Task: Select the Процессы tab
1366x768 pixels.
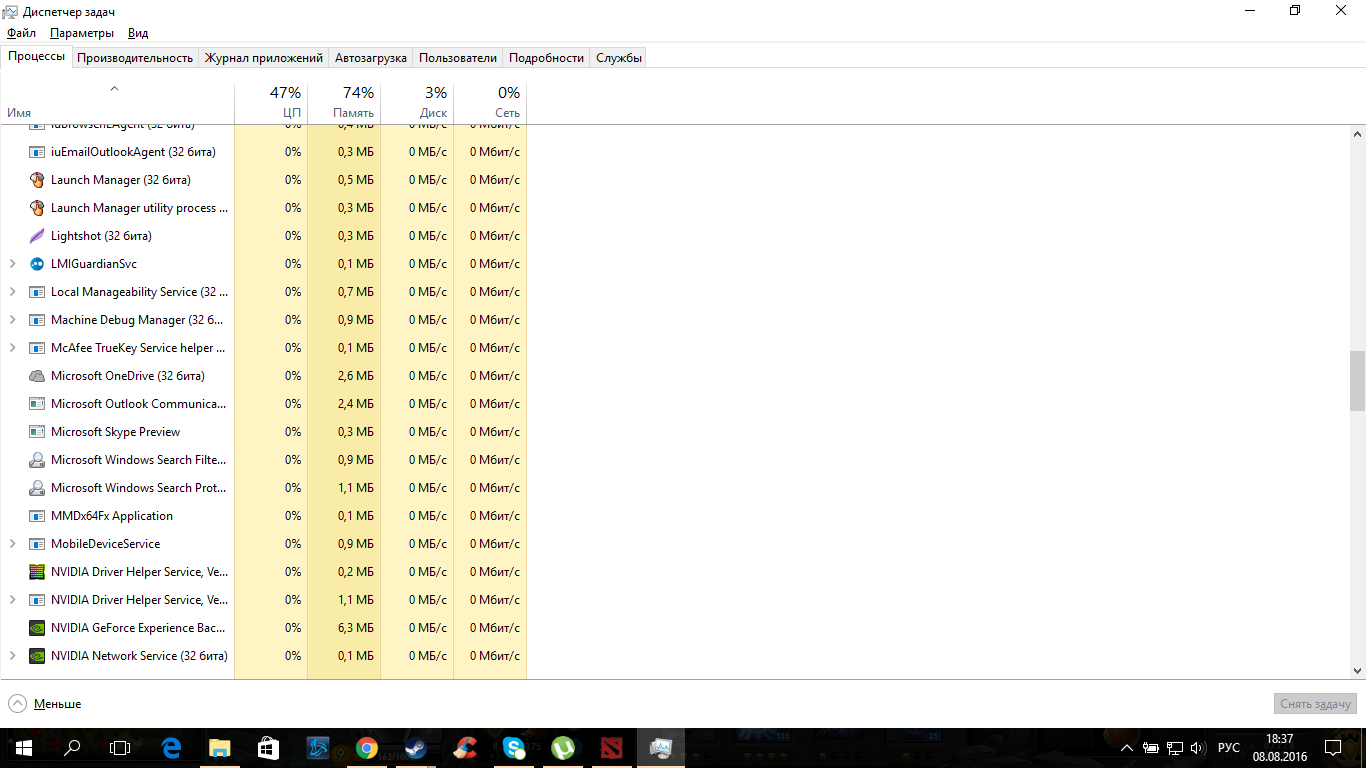Action: pyautogui.click(x=37, y=56)
